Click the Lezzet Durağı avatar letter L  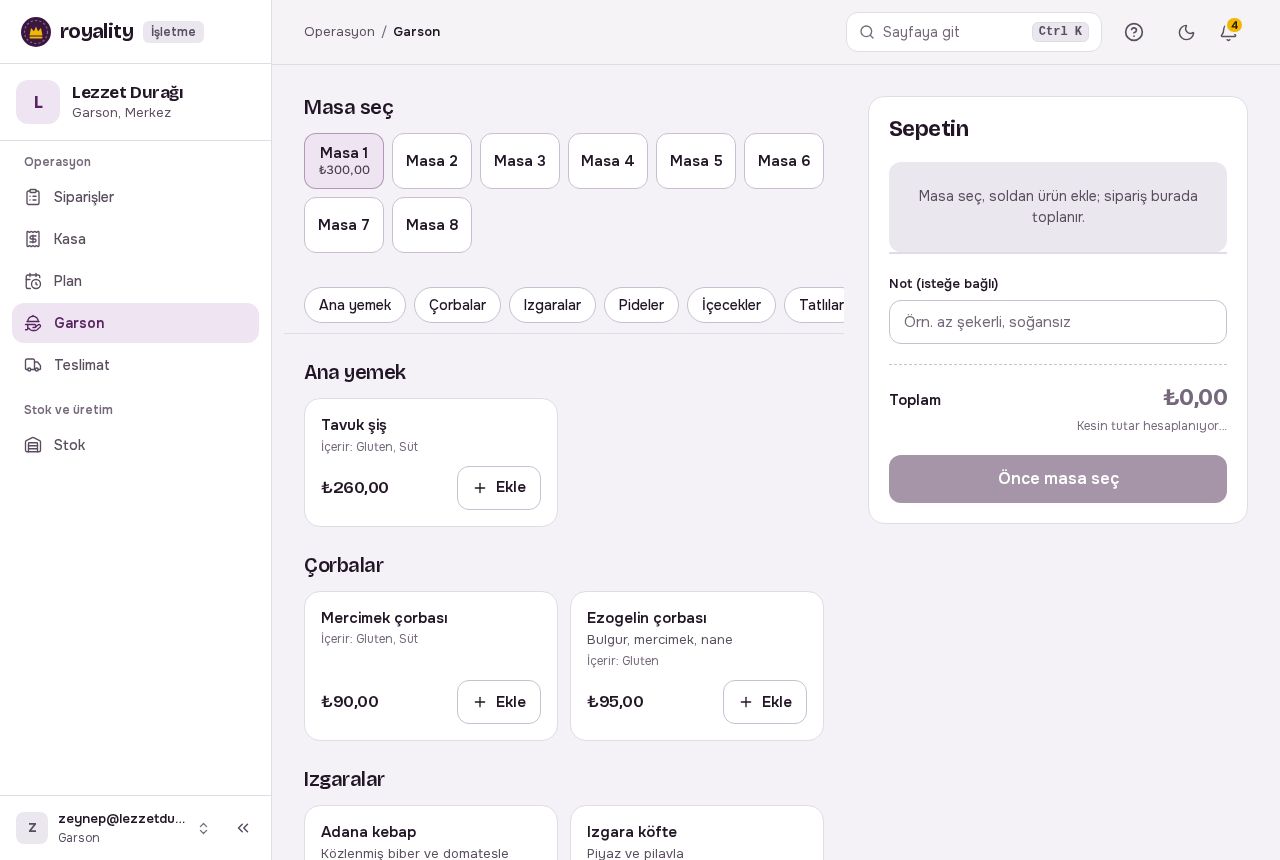38,102
